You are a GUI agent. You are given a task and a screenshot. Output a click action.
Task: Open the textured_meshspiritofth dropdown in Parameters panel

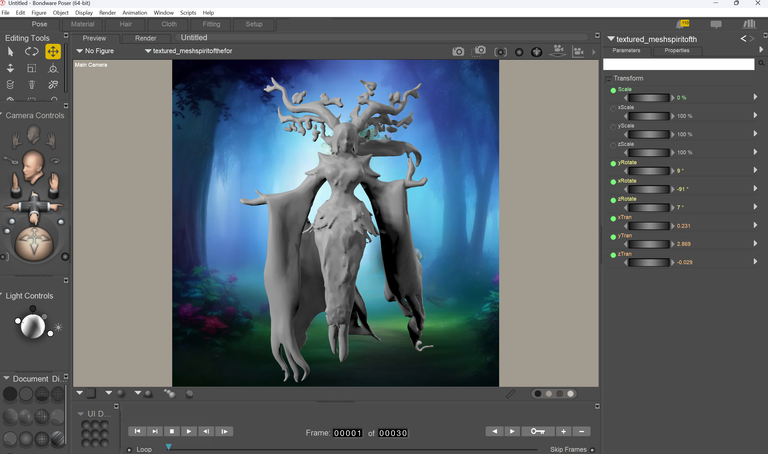point(652,39)
